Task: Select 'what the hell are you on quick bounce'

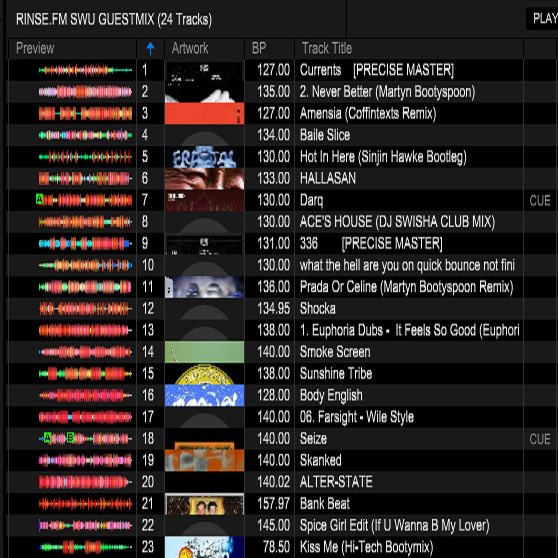Action: (407, 265)
